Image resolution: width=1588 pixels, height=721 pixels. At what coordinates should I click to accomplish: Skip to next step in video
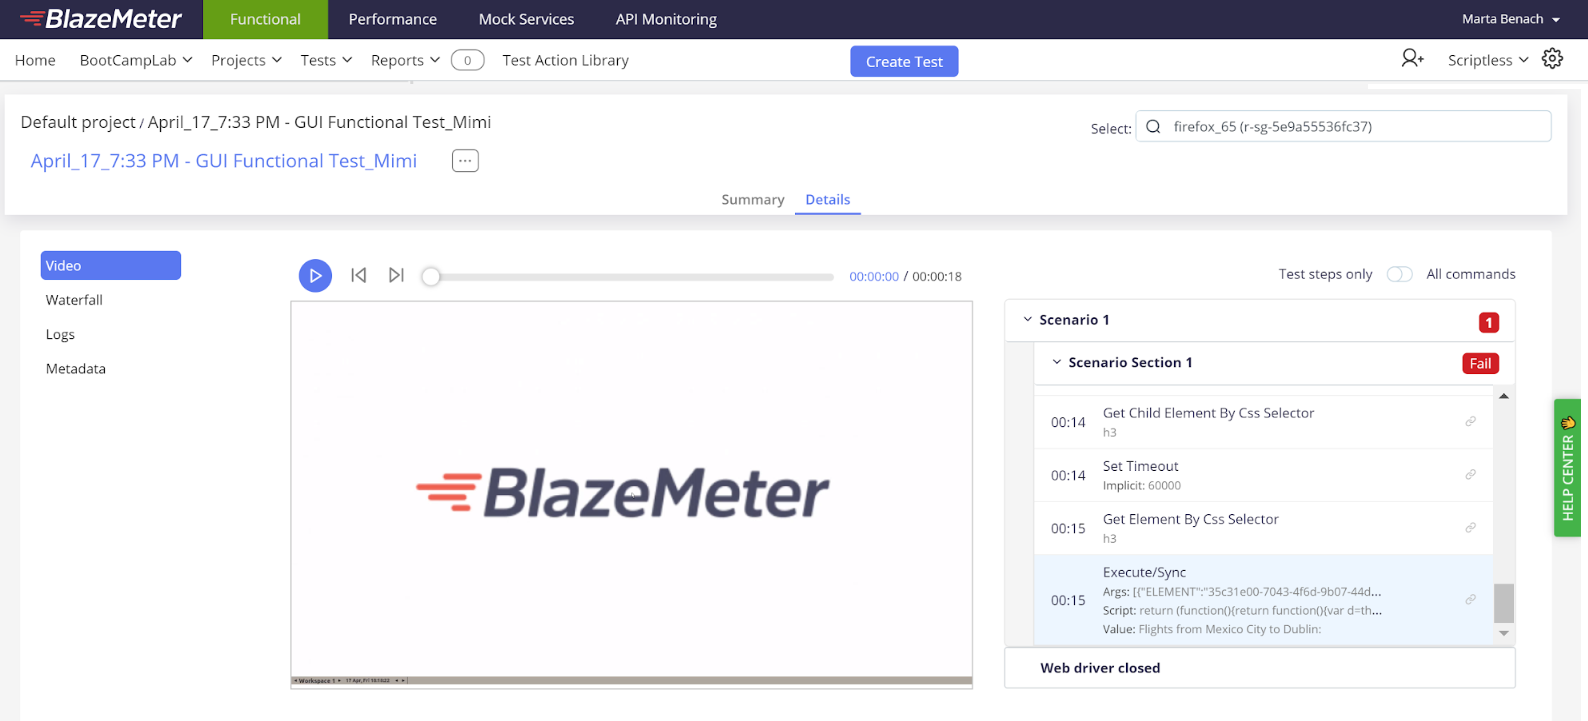tap(396, 275)
